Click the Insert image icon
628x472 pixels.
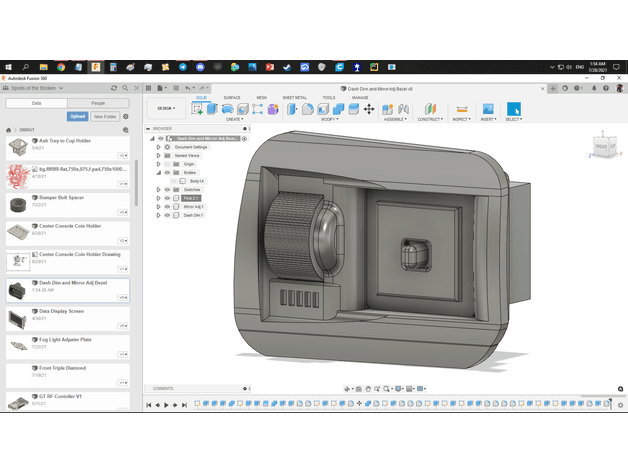coord(488,109)
